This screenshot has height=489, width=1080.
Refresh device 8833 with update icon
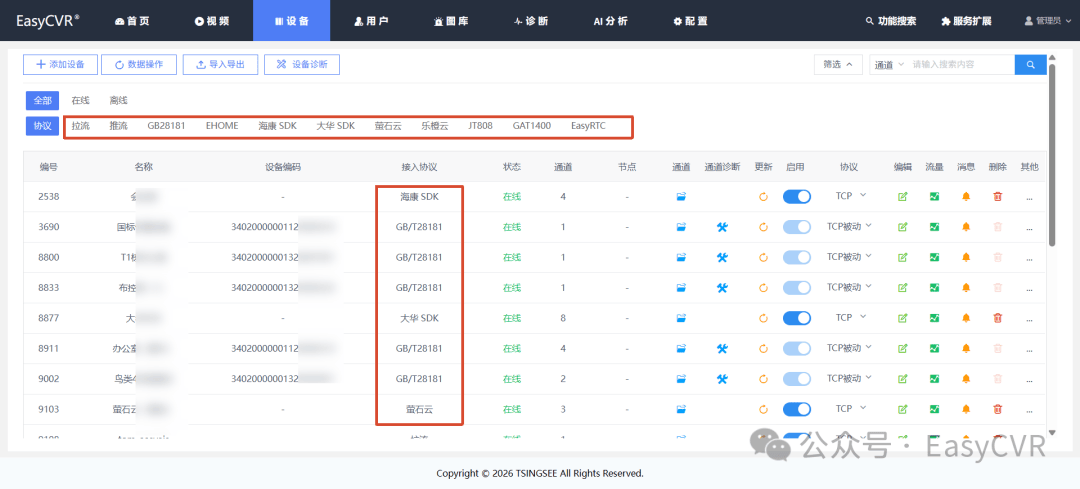(763, 287)
